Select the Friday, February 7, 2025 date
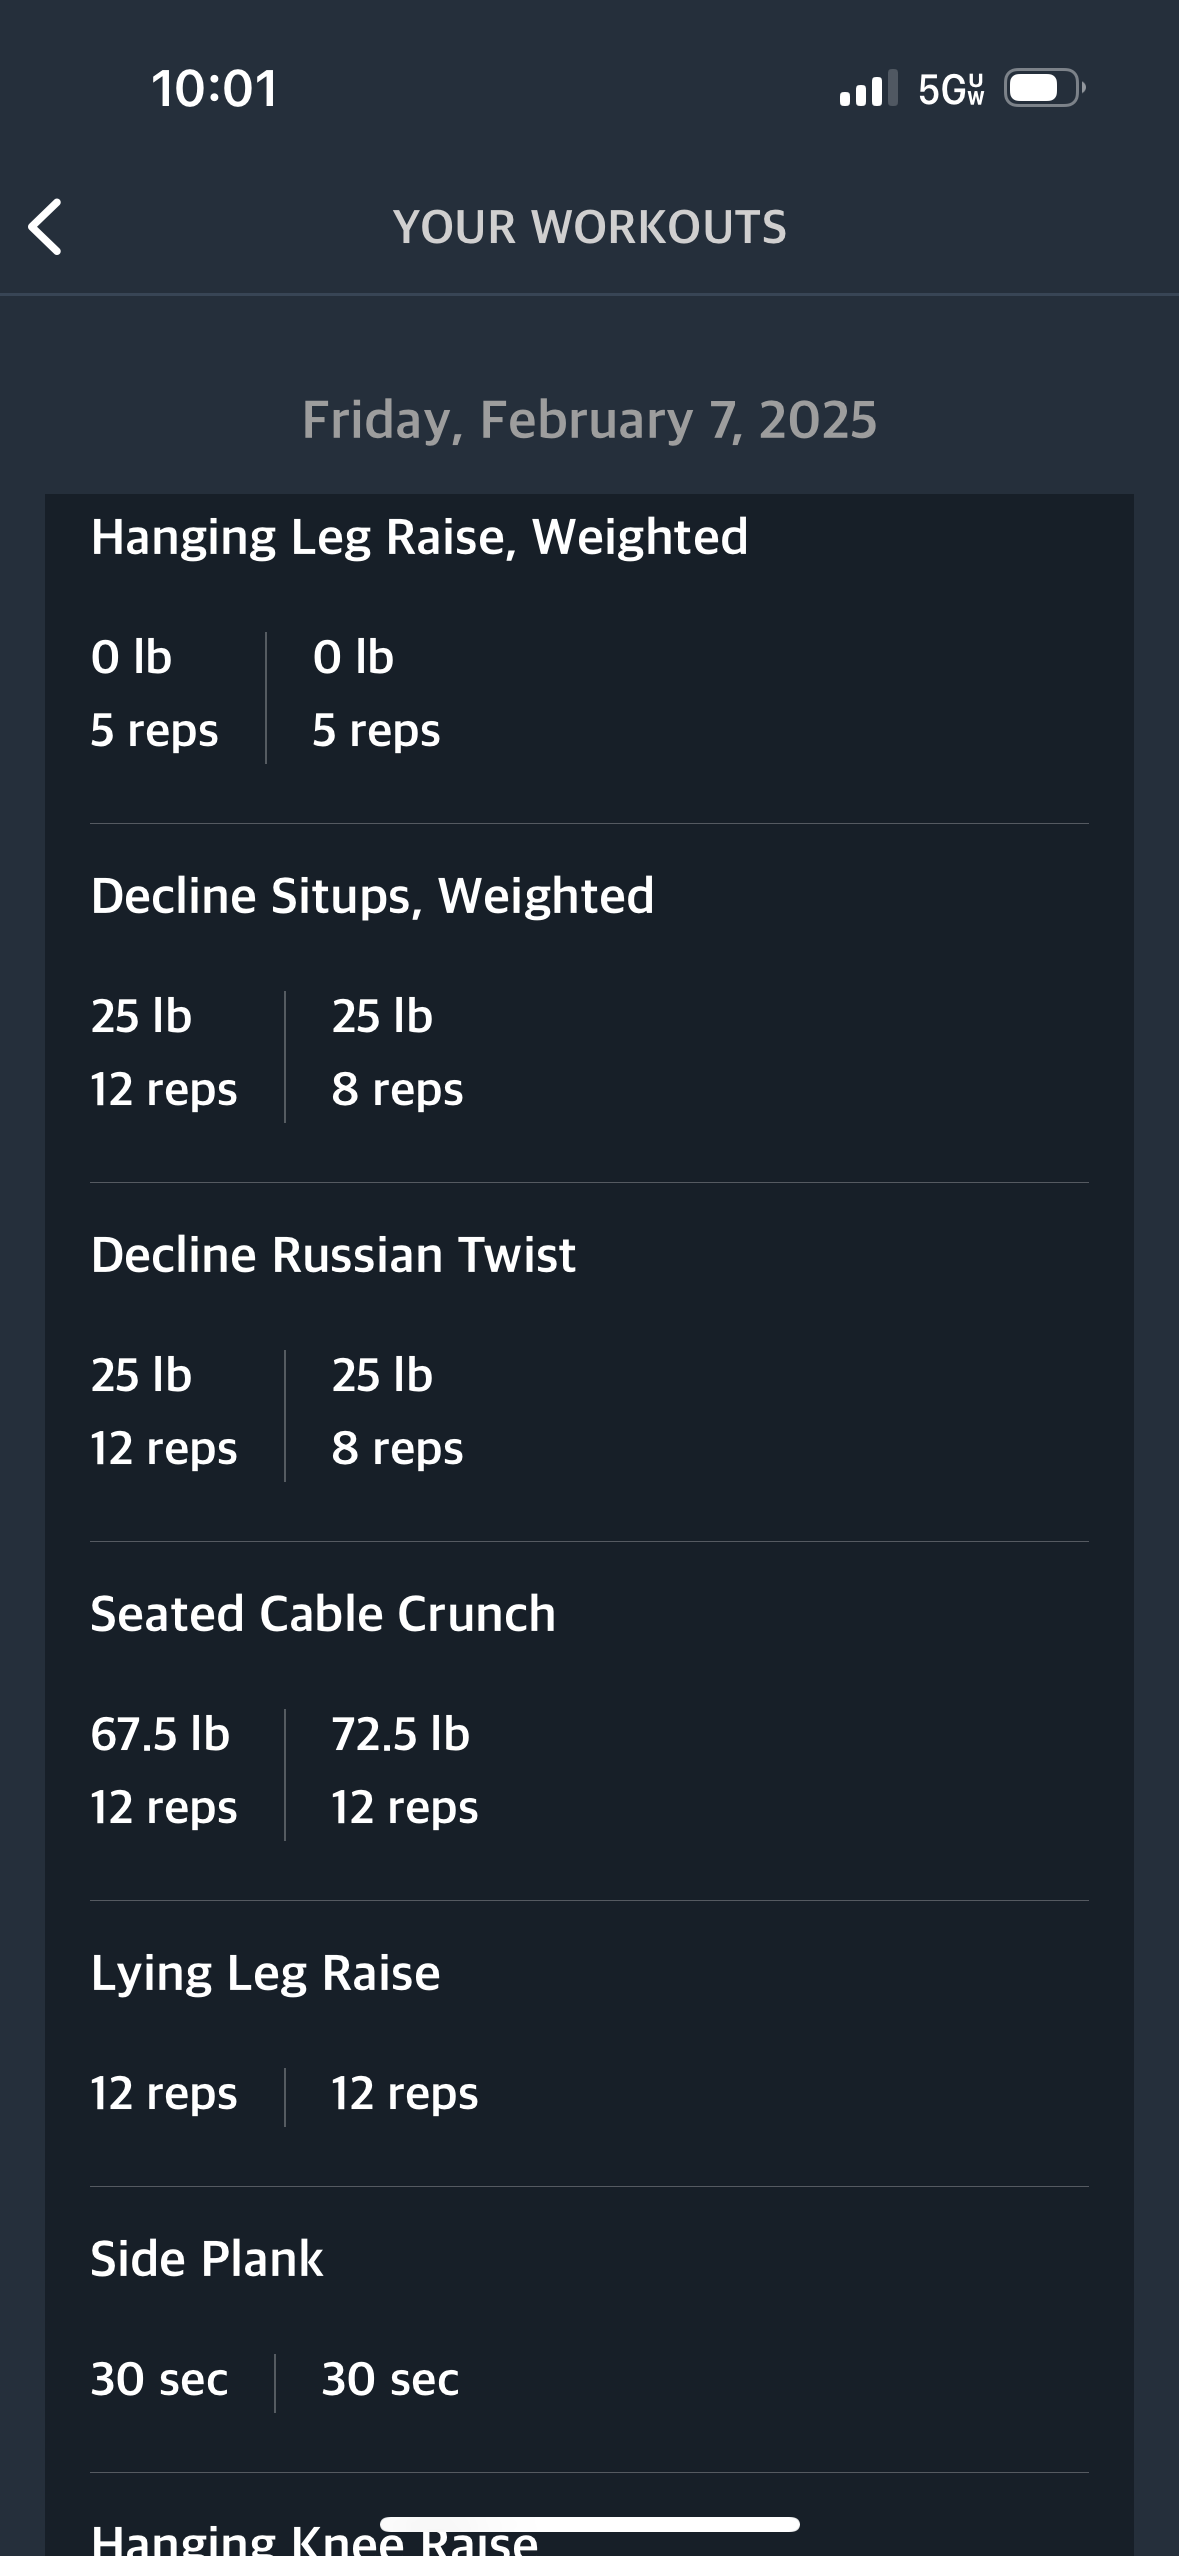This screenshot has width=1179, height=2556. (x=589, y=420)
